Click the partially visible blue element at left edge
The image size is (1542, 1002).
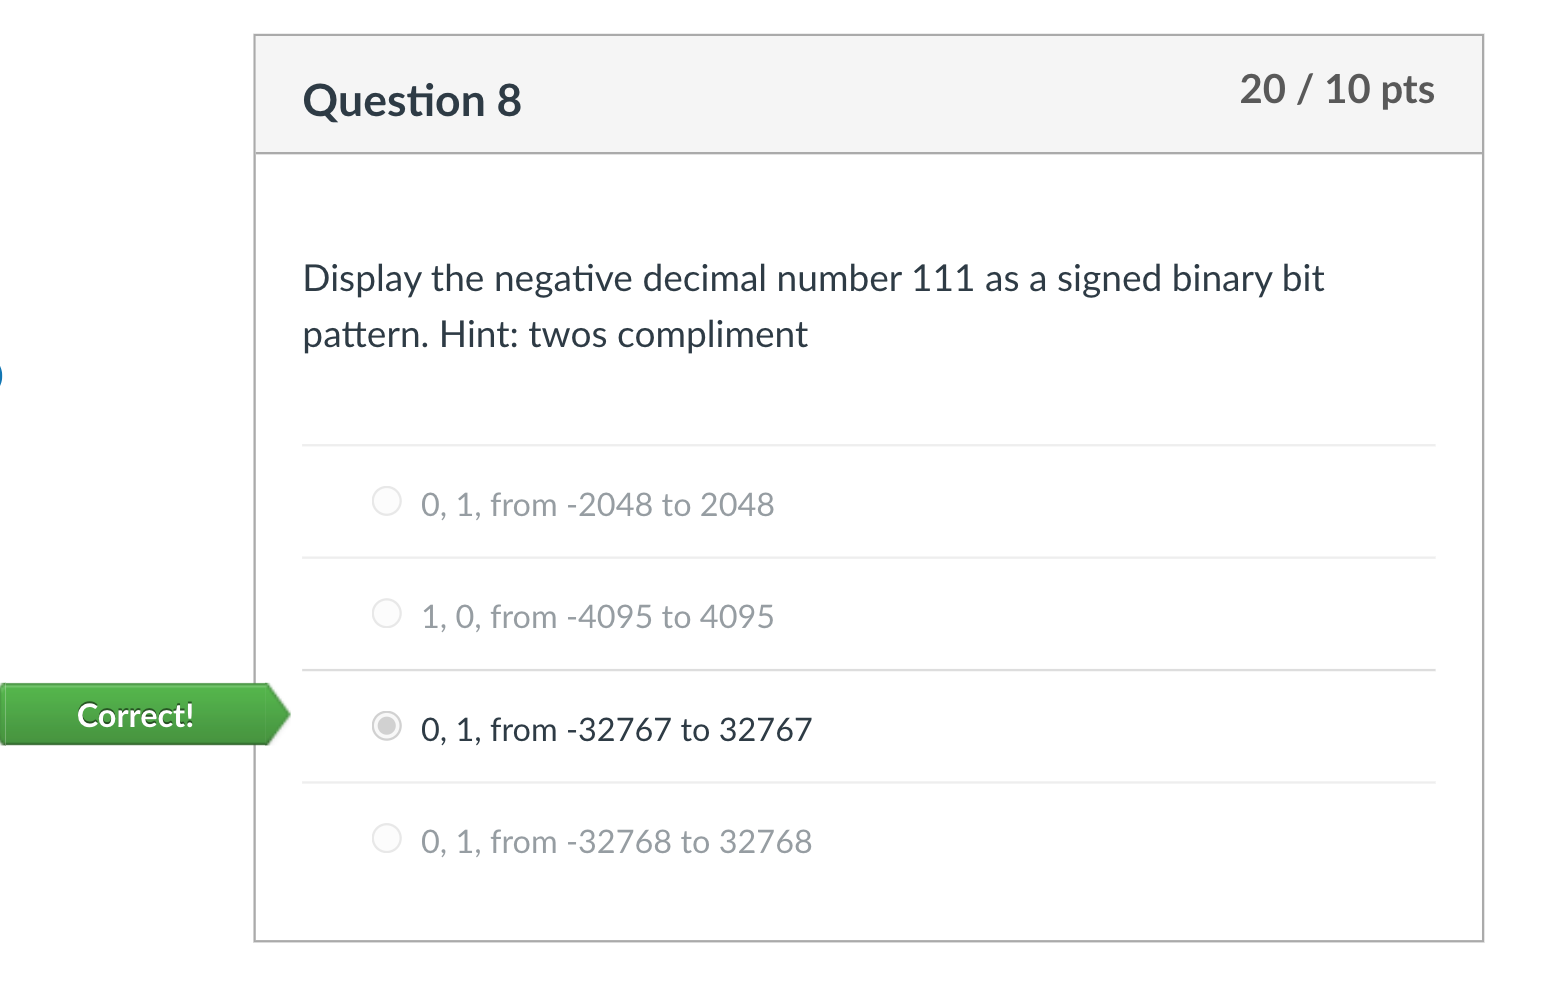click(x=3, y=375)
